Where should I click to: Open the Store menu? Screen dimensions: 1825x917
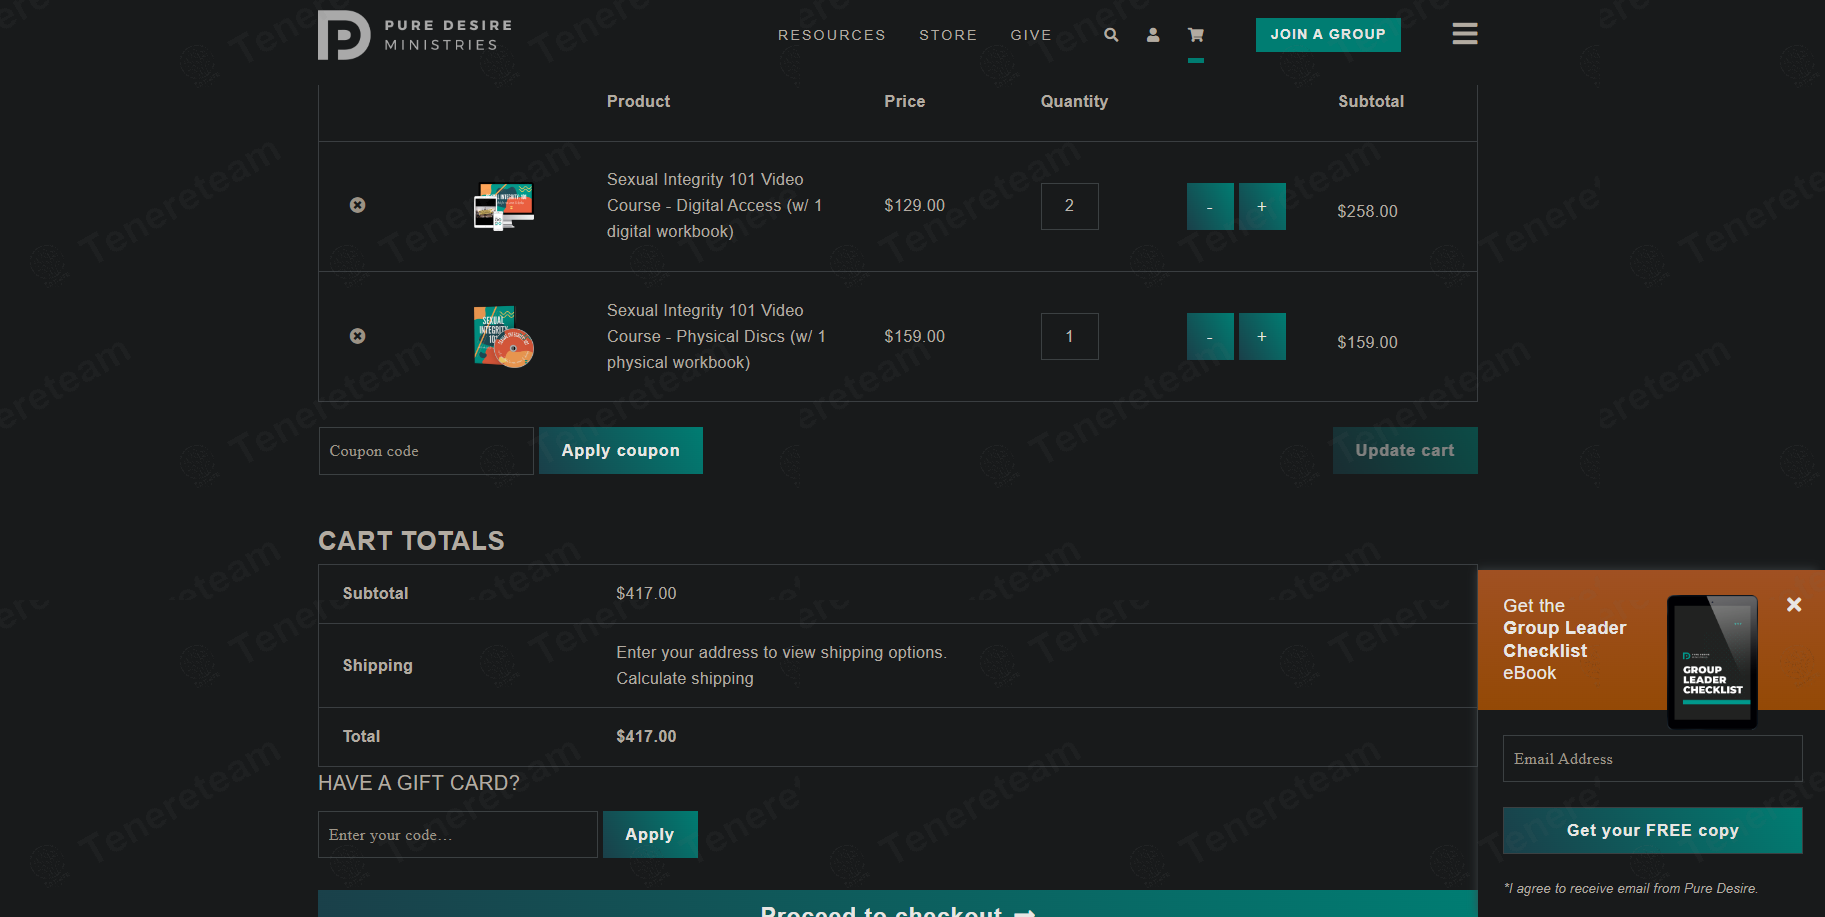point(948,35)
